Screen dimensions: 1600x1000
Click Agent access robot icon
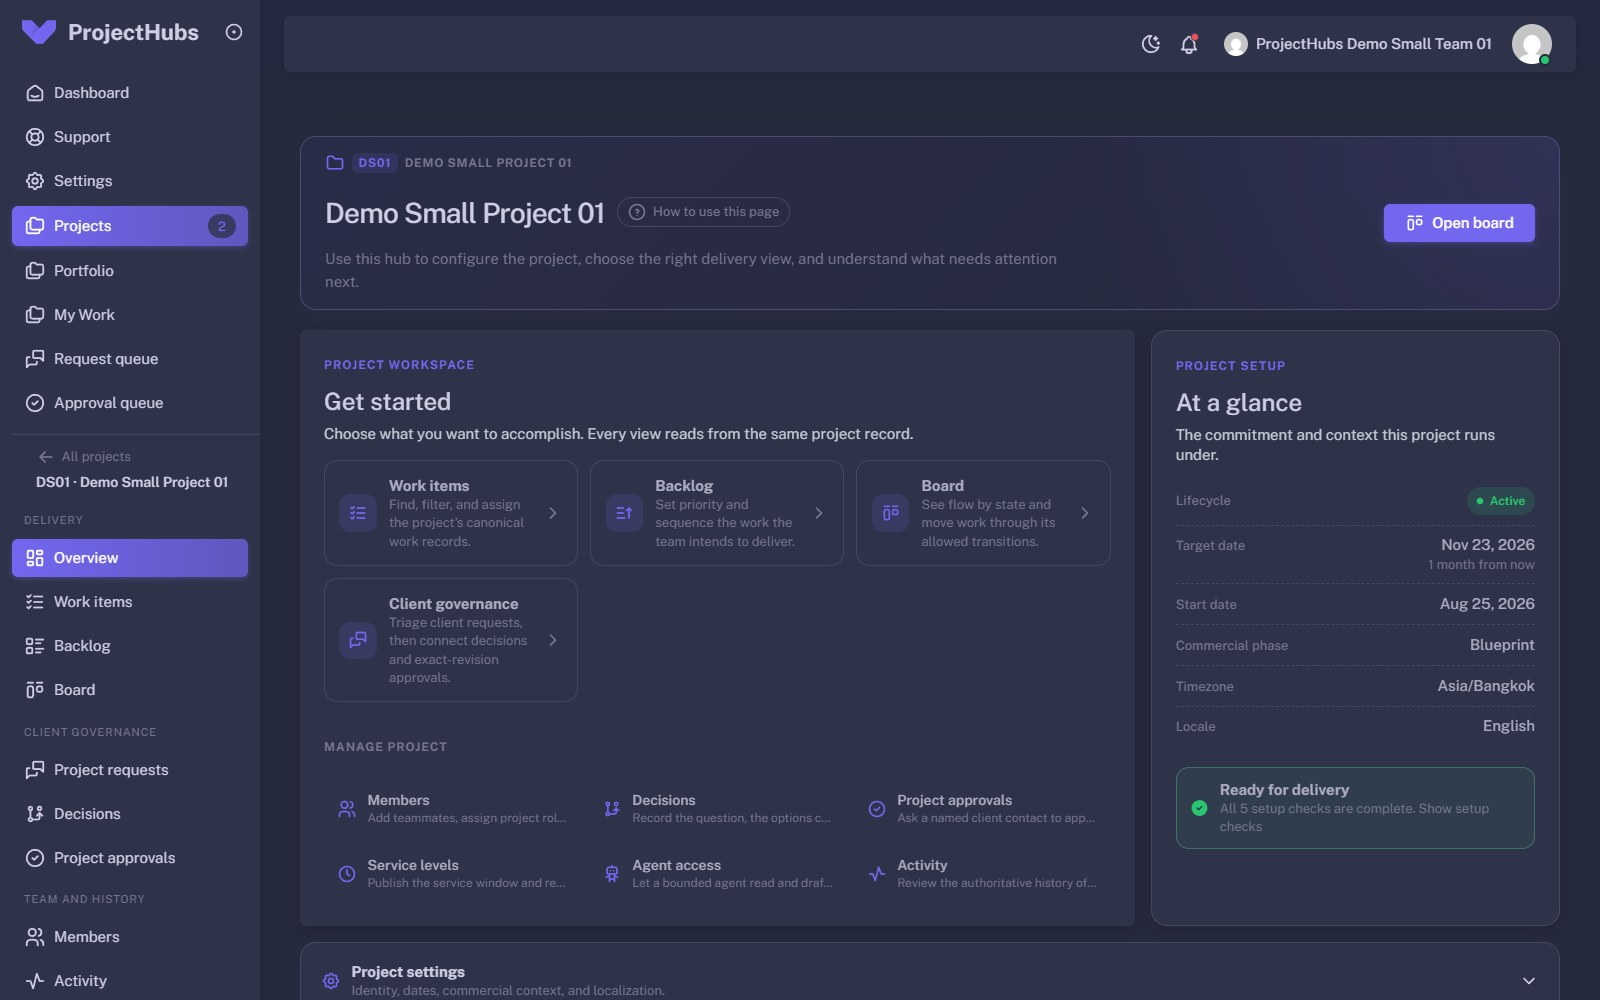(x=612, y=874)
